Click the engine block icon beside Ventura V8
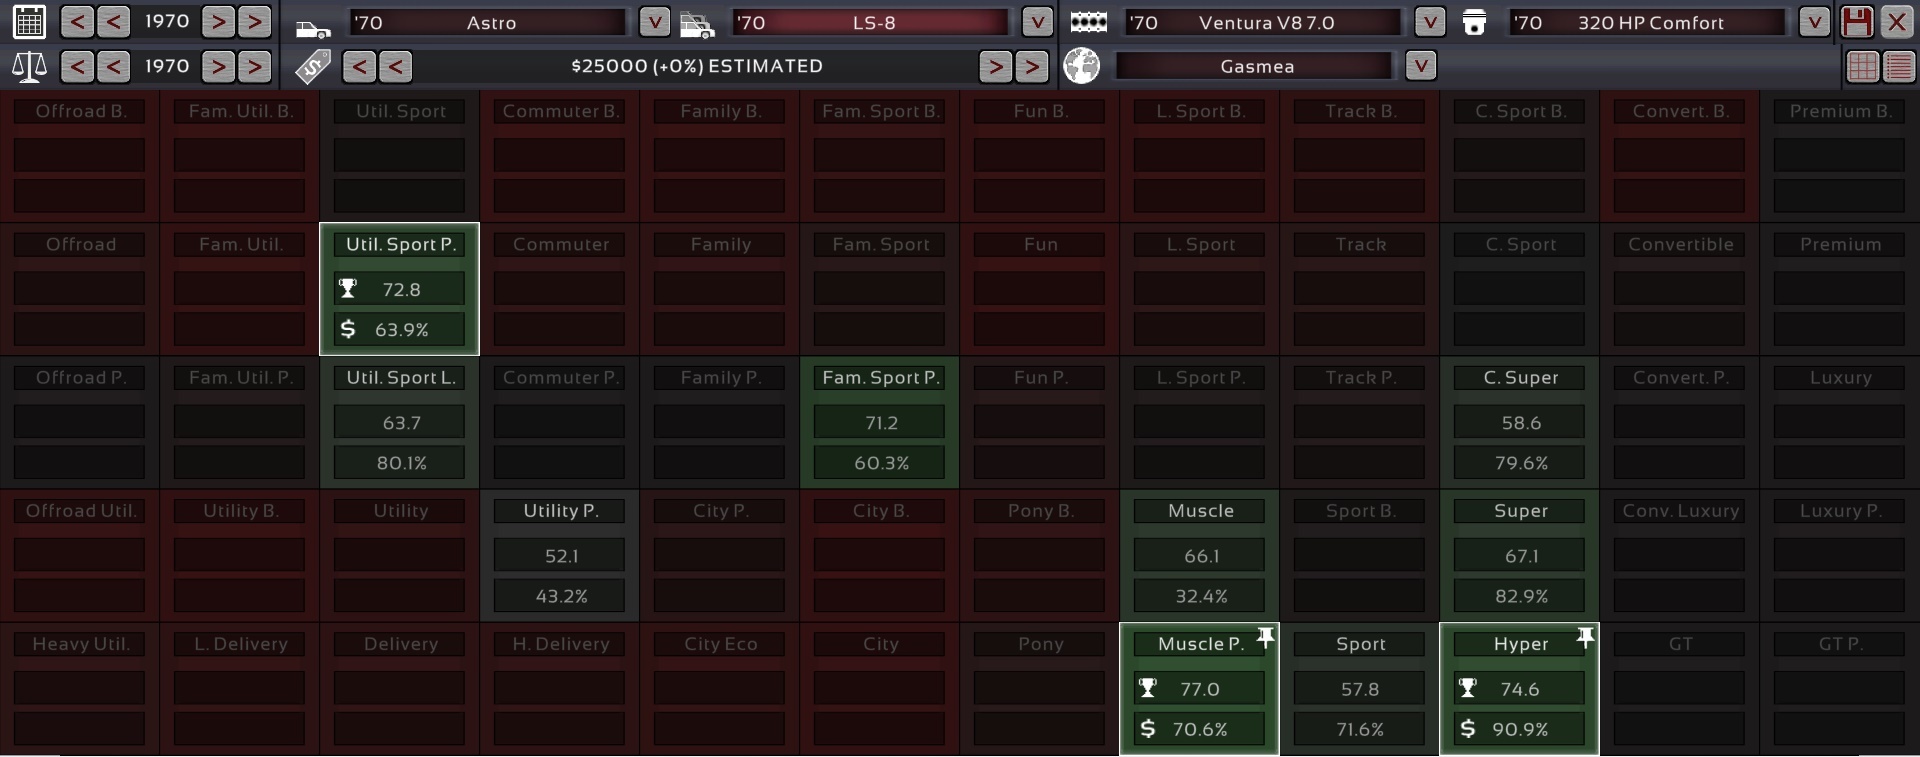 (1088, 22)
